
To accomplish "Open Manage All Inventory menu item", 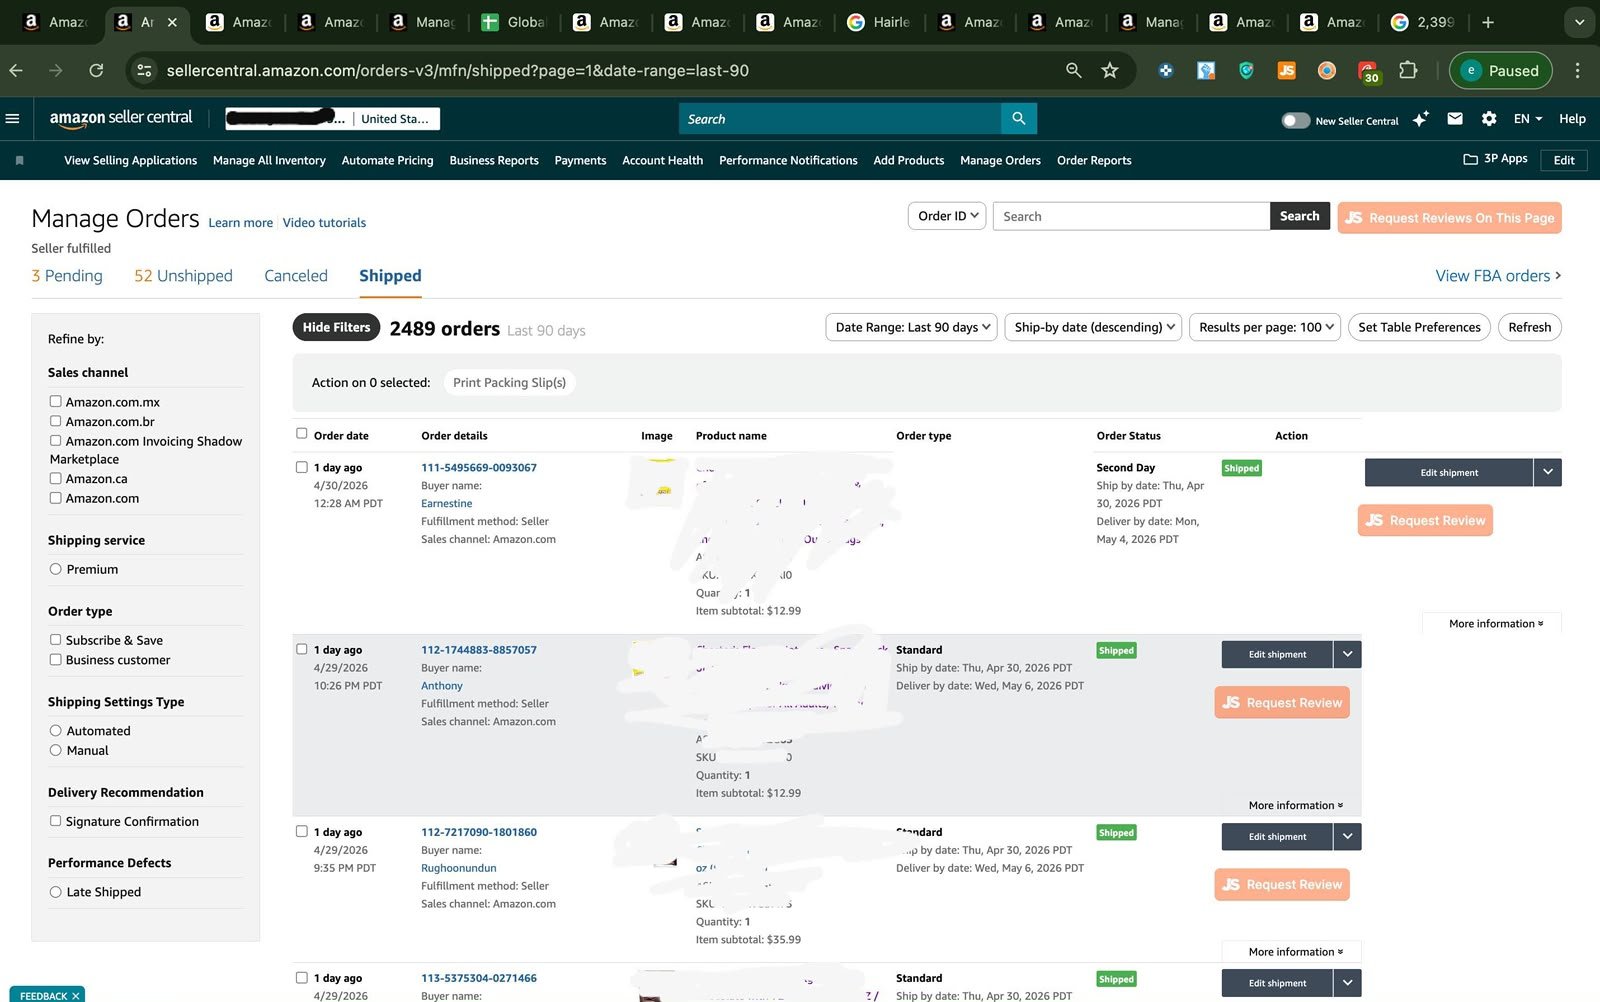I will [269, 160].
